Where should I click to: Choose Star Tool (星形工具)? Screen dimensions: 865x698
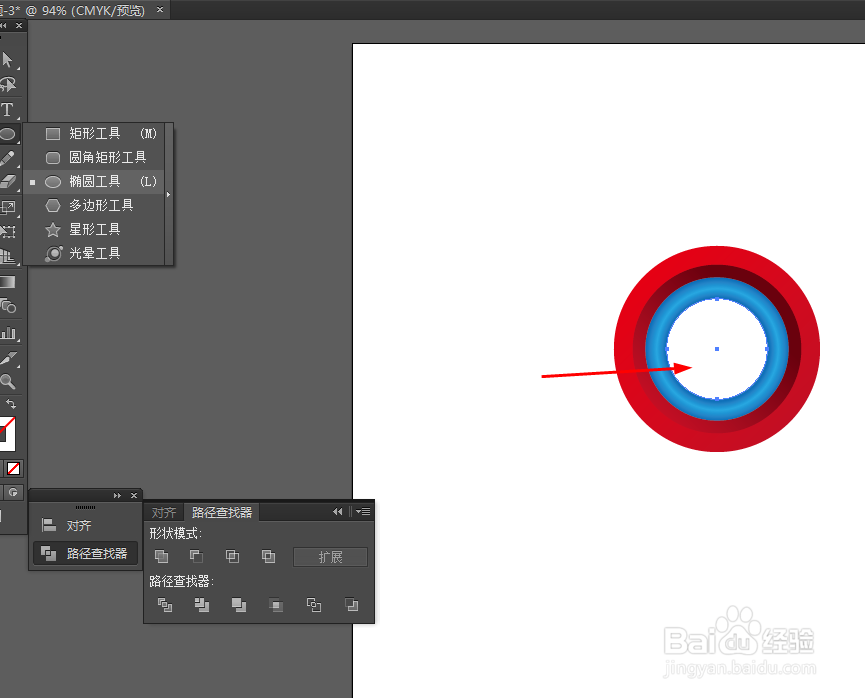(94, 230)
